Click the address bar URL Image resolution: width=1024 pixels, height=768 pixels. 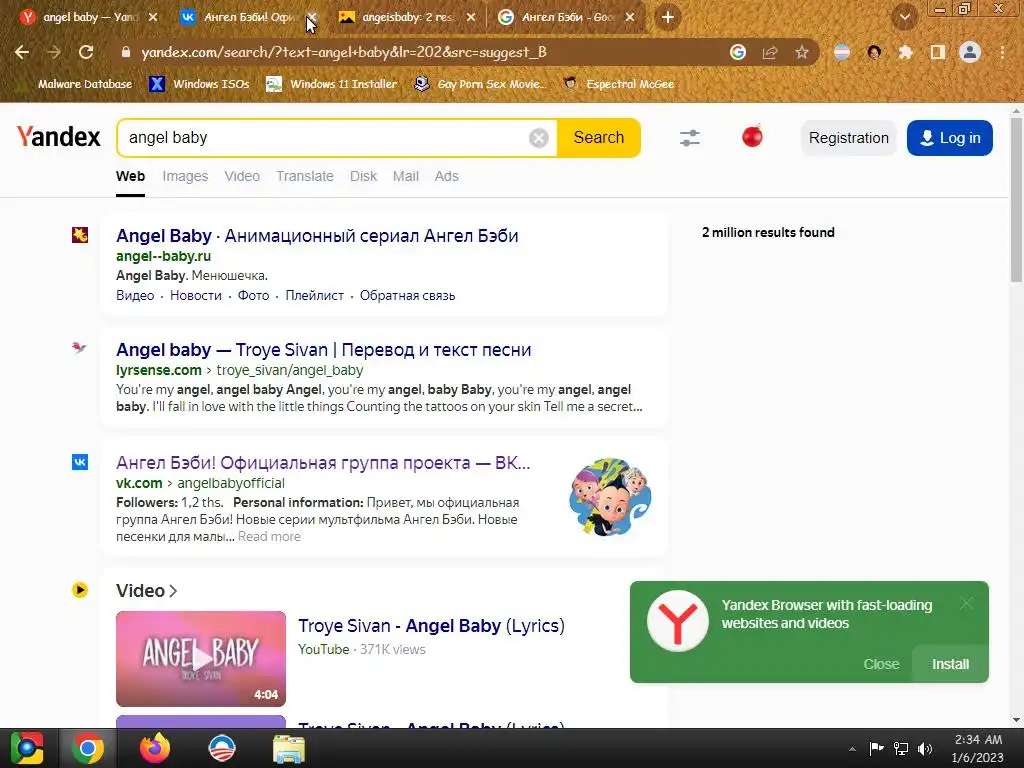point(344,52)
